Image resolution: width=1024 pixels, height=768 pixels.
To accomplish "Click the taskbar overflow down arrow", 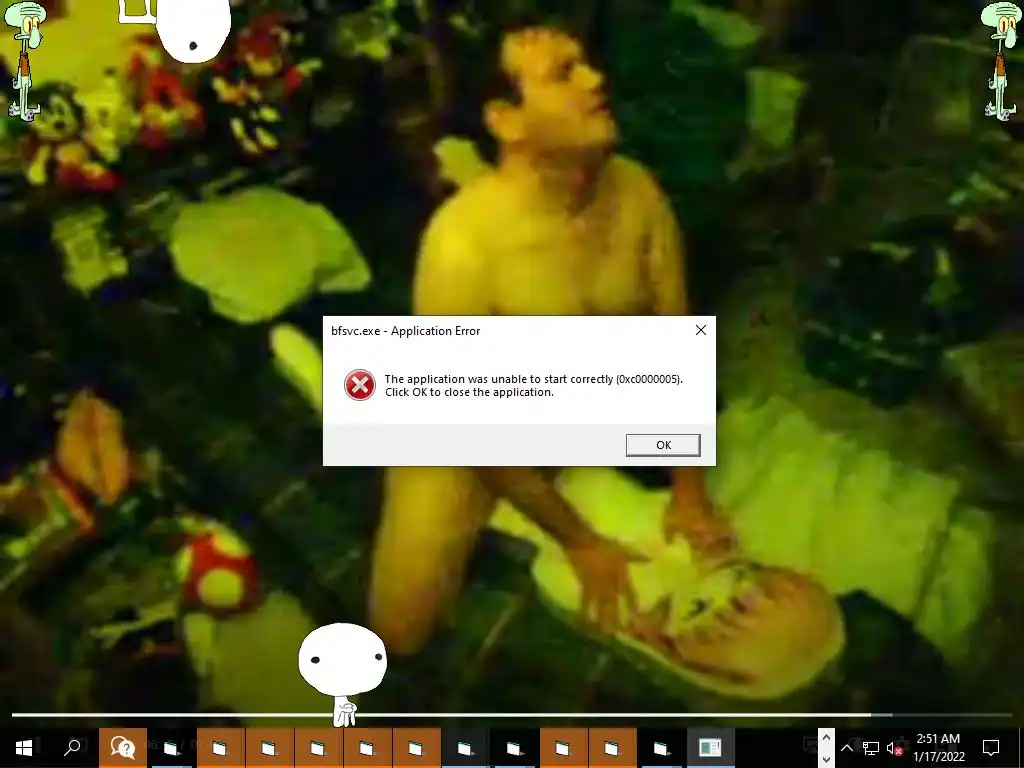I will tap(826, 759).
